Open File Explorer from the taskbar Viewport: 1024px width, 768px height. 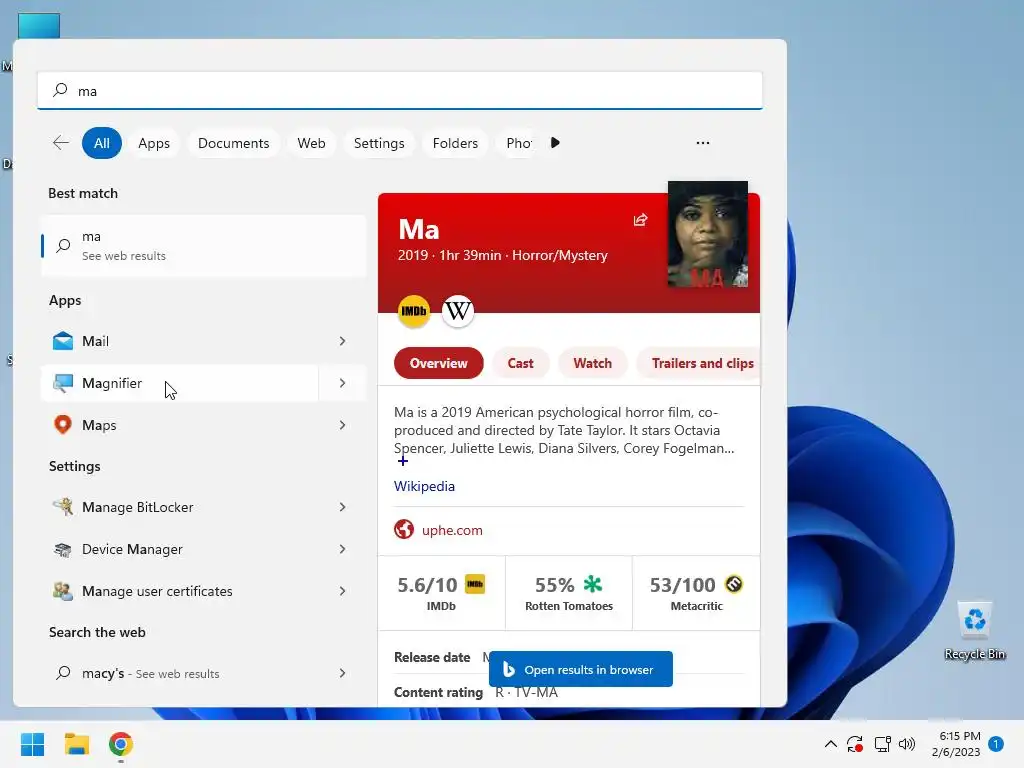(76, 744)
